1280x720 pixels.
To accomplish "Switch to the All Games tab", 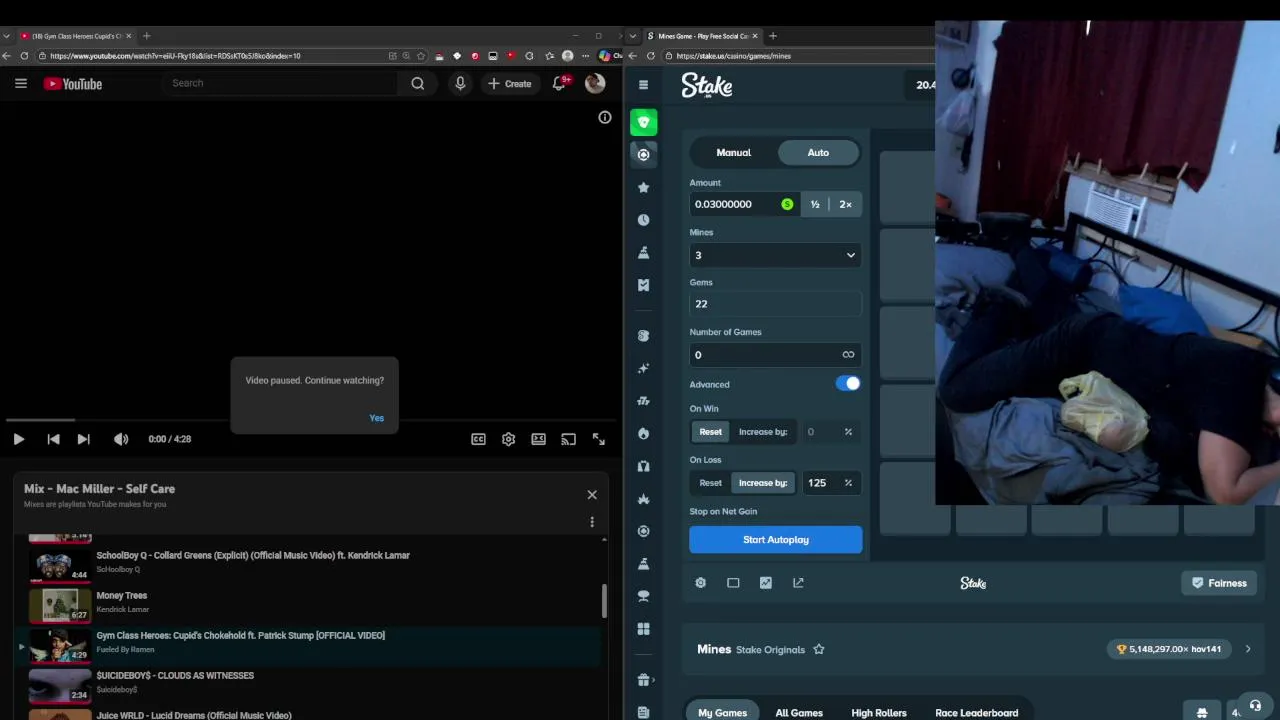I will point(799,712).
